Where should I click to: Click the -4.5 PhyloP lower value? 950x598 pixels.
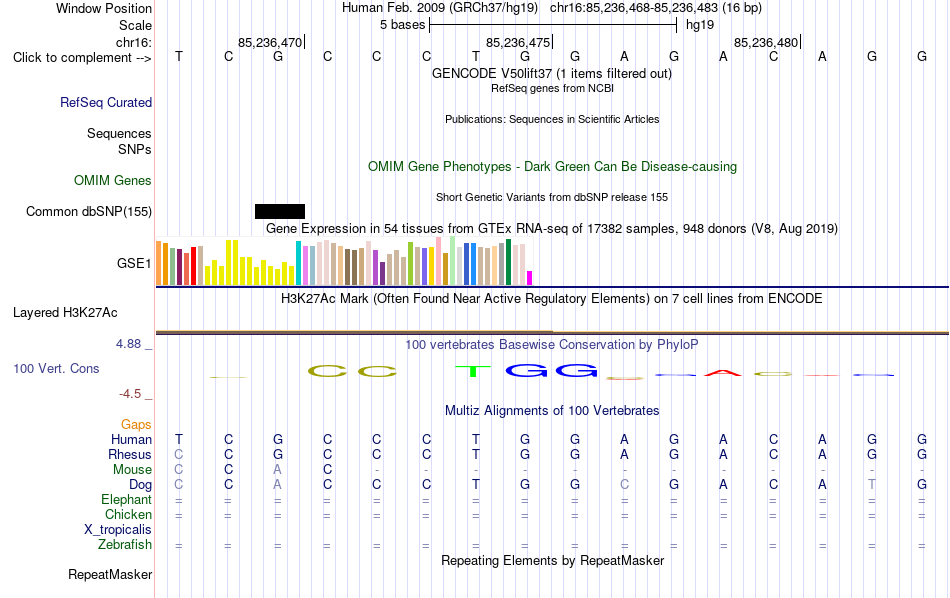click(130, 394)
